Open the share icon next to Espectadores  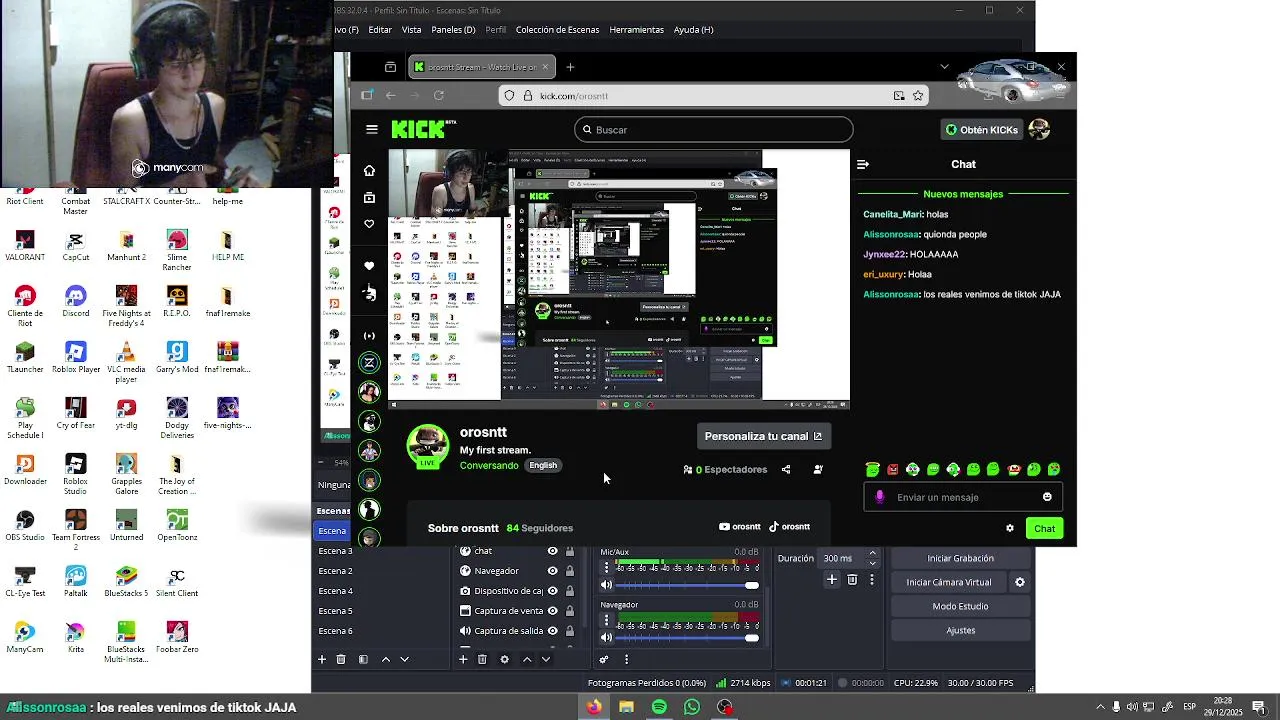786,469
